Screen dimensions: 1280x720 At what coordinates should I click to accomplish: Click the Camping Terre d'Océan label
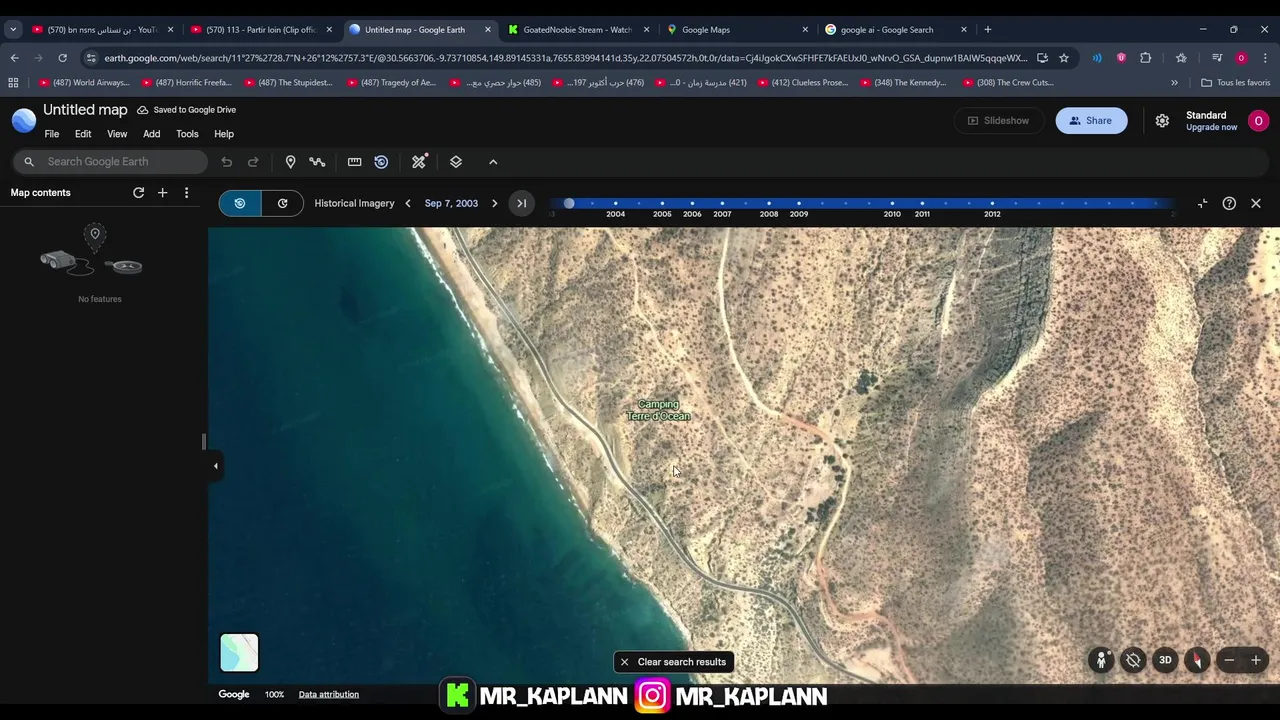658,411
